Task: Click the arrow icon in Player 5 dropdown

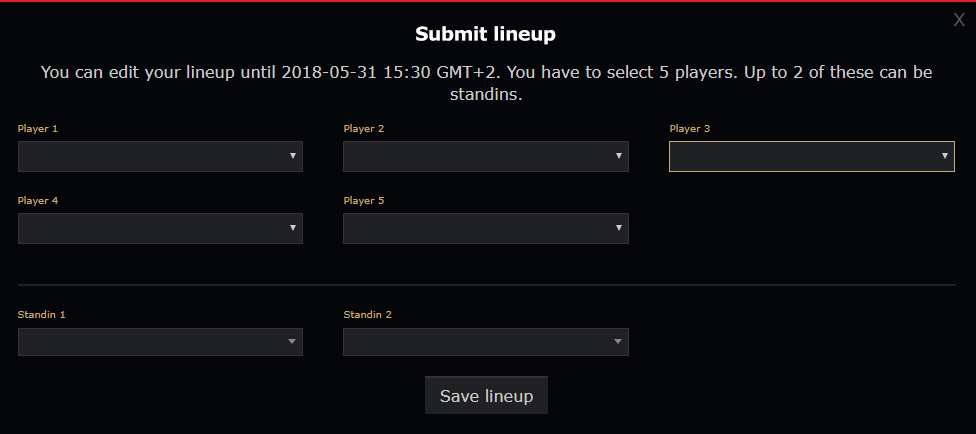Action: [619, 228]
